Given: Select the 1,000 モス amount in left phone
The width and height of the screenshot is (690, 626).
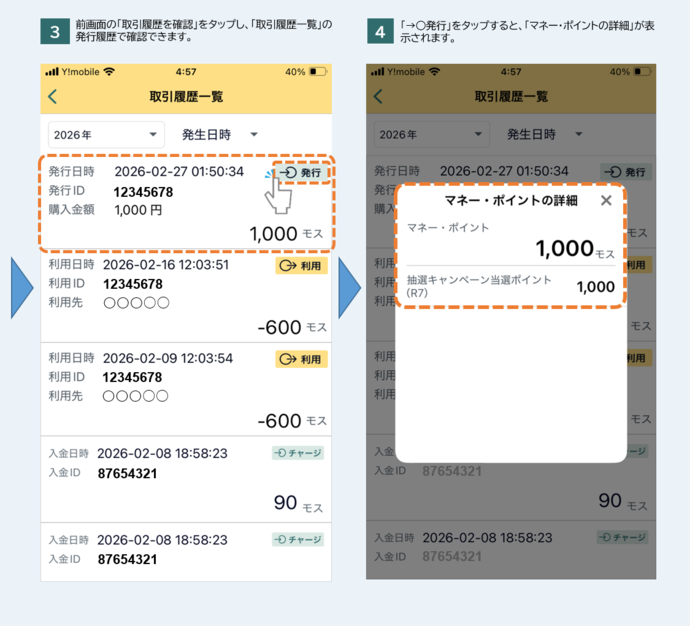Looking at the screenshot, I should point(286,234).
